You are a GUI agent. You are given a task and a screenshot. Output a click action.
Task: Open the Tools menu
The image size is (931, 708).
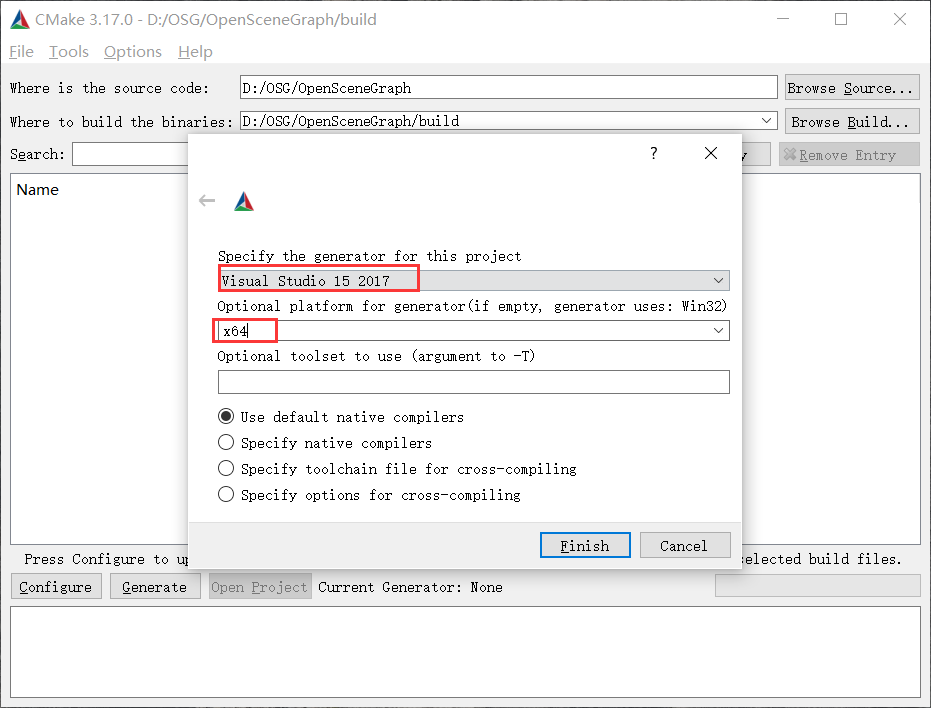coord(68,51)
